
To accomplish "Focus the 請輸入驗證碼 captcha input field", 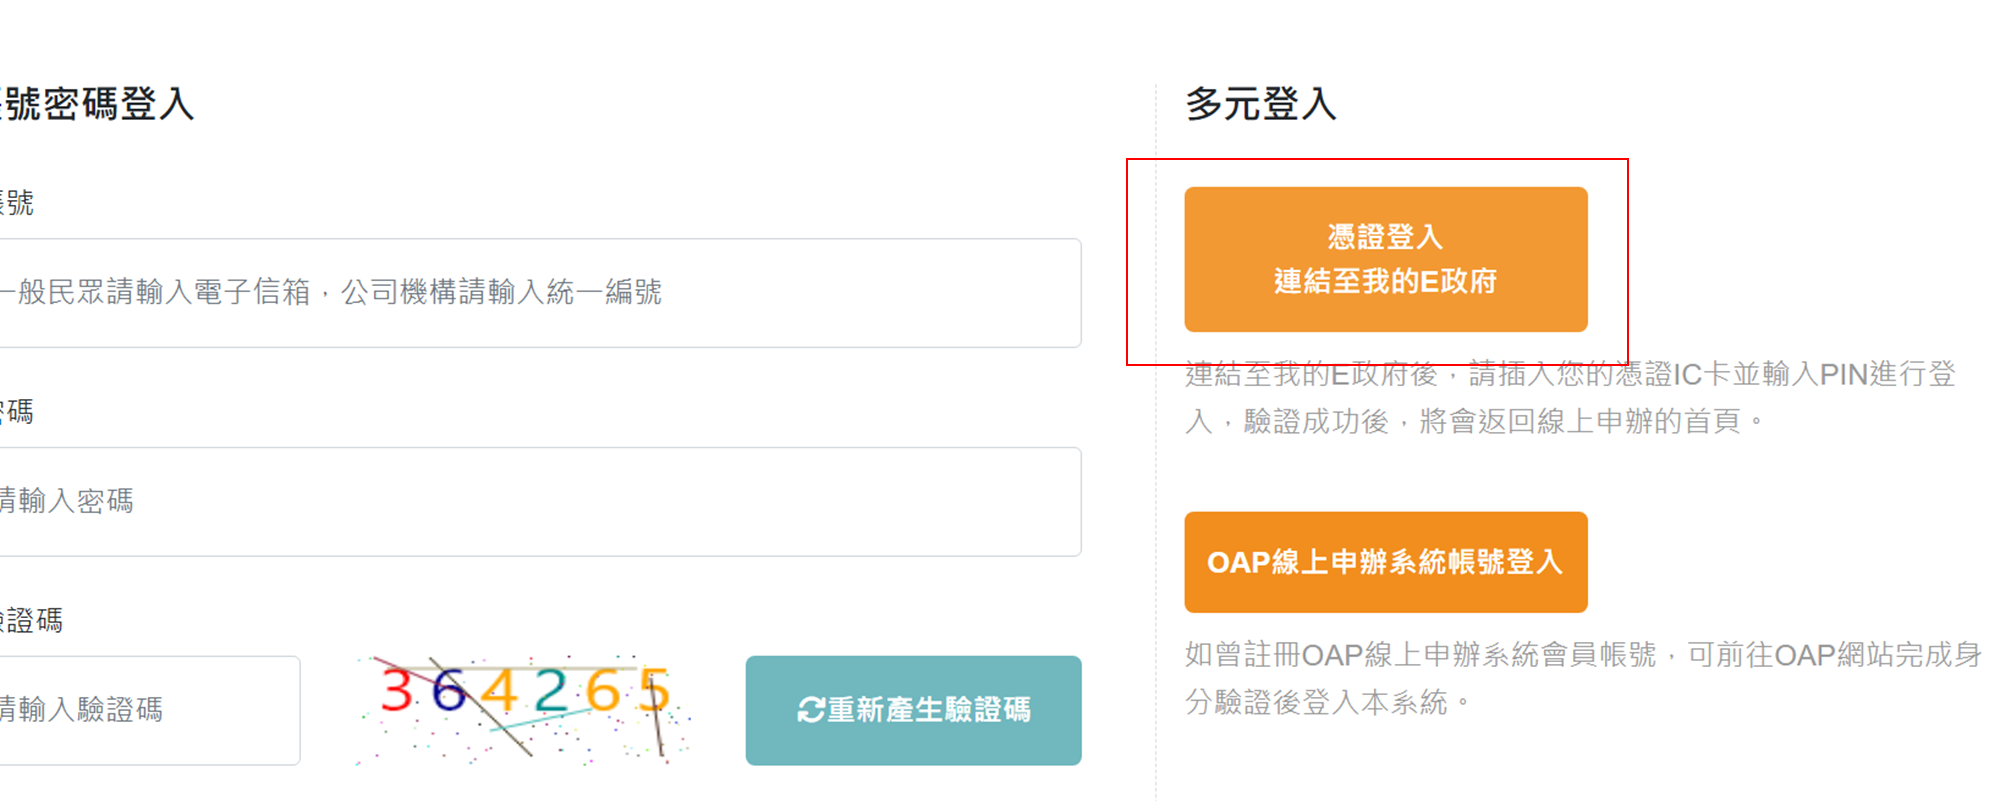I will pyautogui.click(x=148, y=710).
